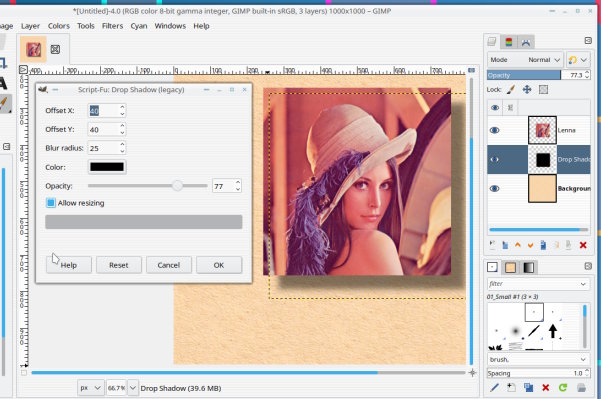Hide the Lenna layer with its eye
Screen dimensions: 601x399
494,130
